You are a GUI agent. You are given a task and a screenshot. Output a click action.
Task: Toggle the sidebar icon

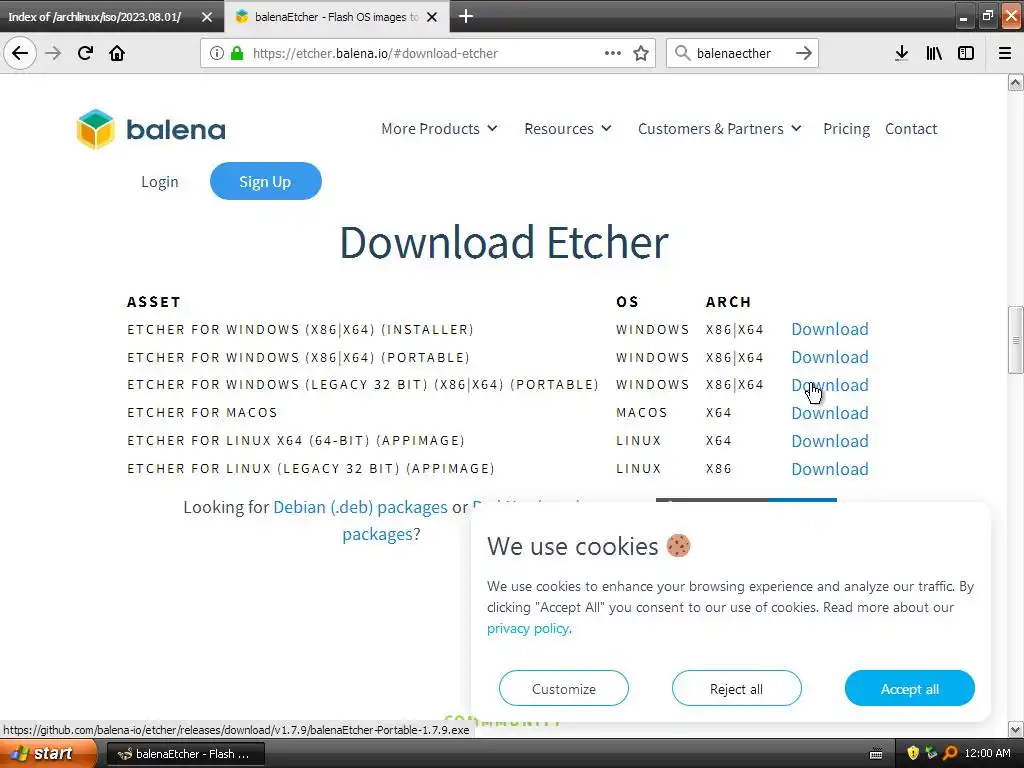pos(966,53)
